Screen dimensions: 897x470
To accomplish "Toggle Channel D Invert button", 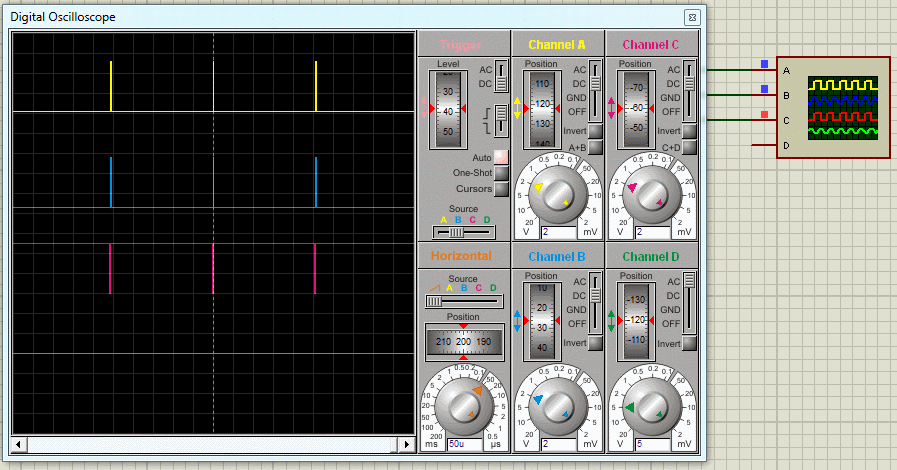I will pos(689,343).
